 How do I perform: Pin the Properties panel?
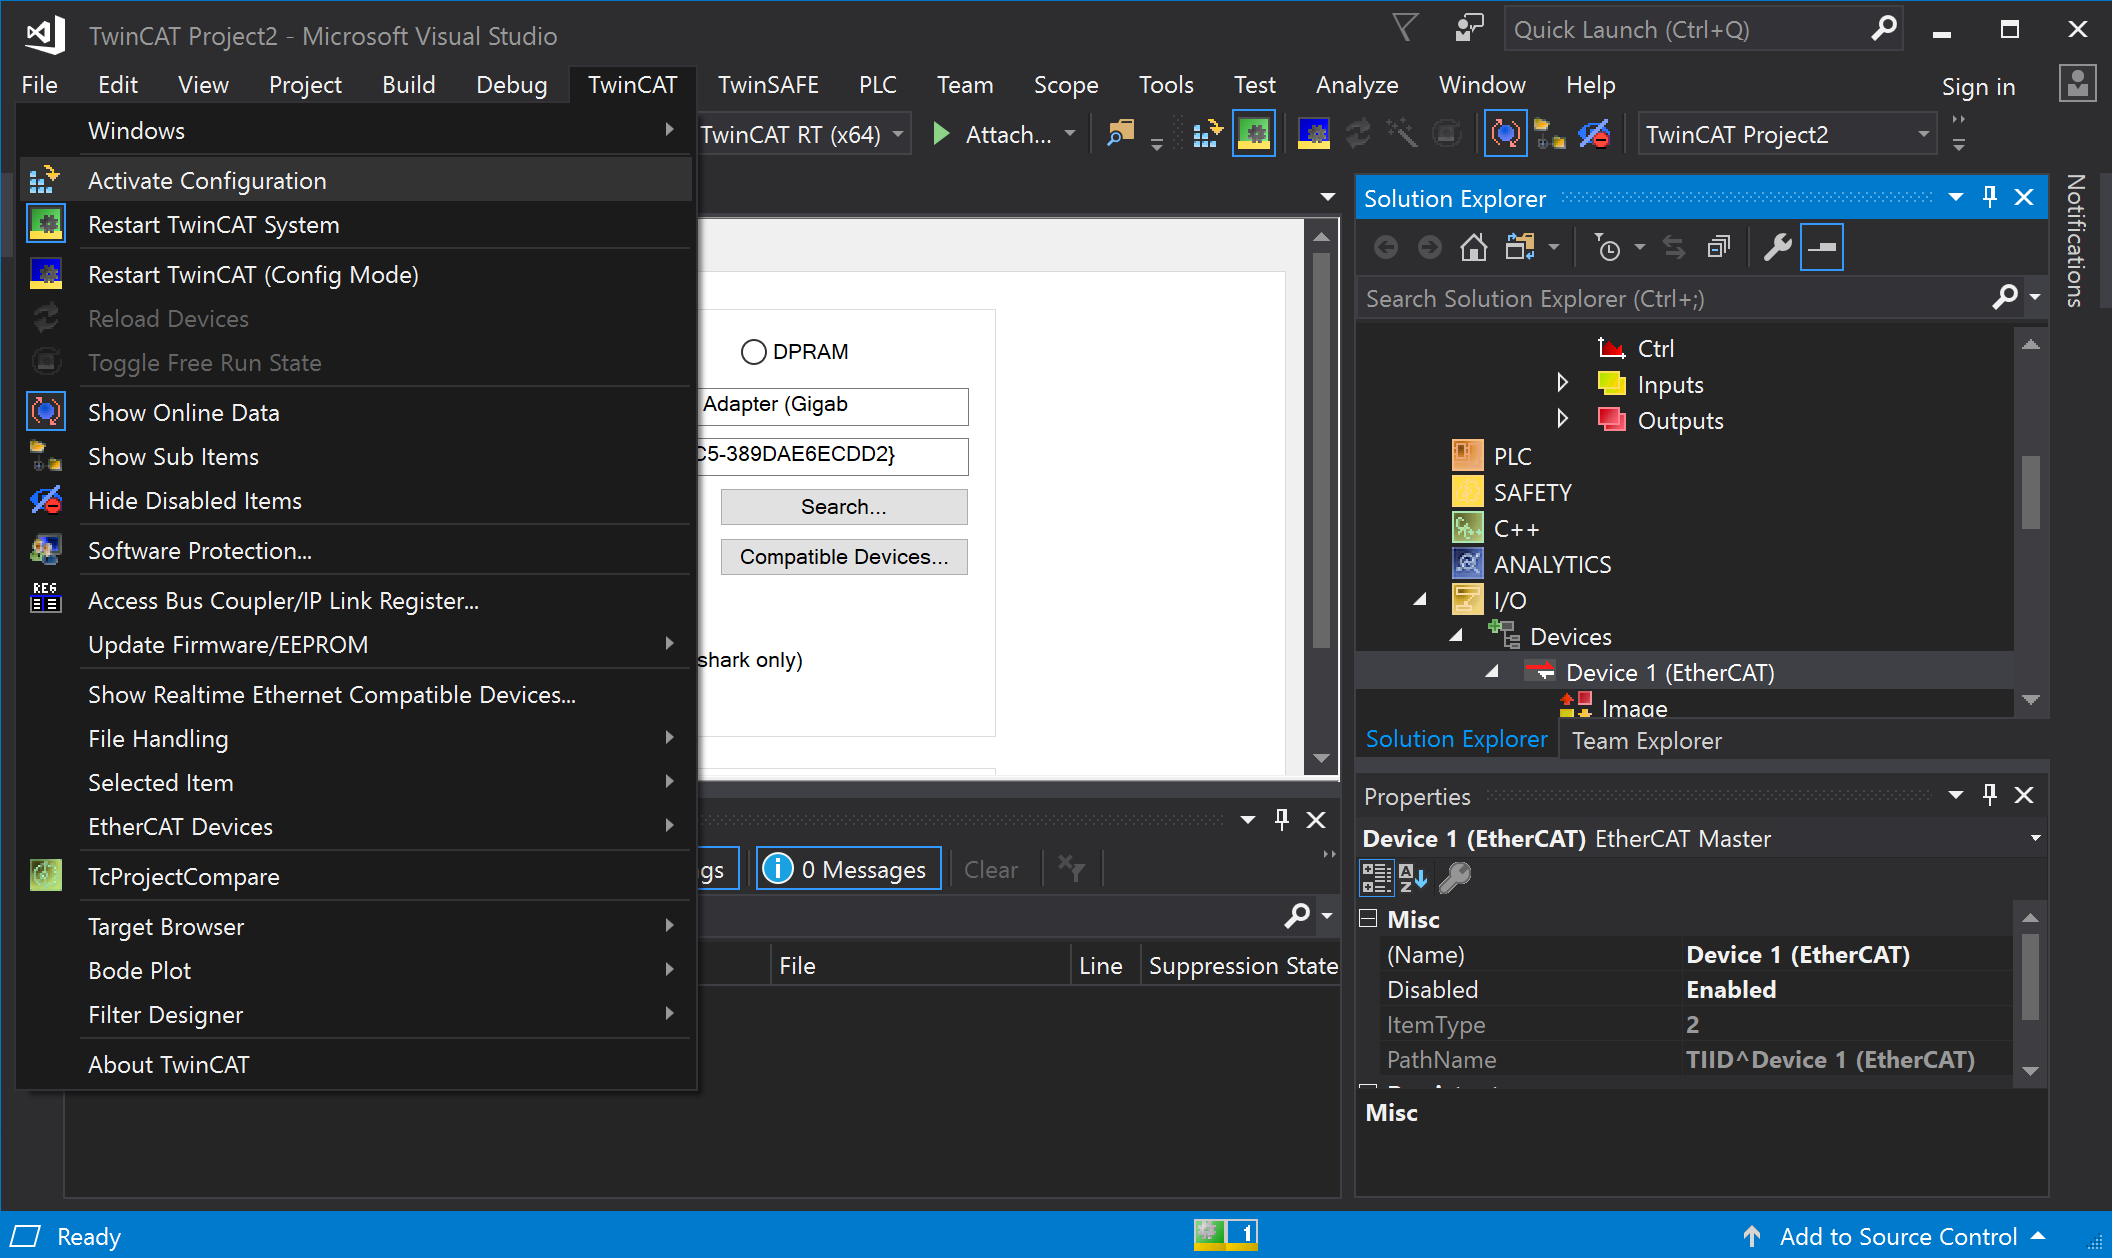(x=1990, y=795)
